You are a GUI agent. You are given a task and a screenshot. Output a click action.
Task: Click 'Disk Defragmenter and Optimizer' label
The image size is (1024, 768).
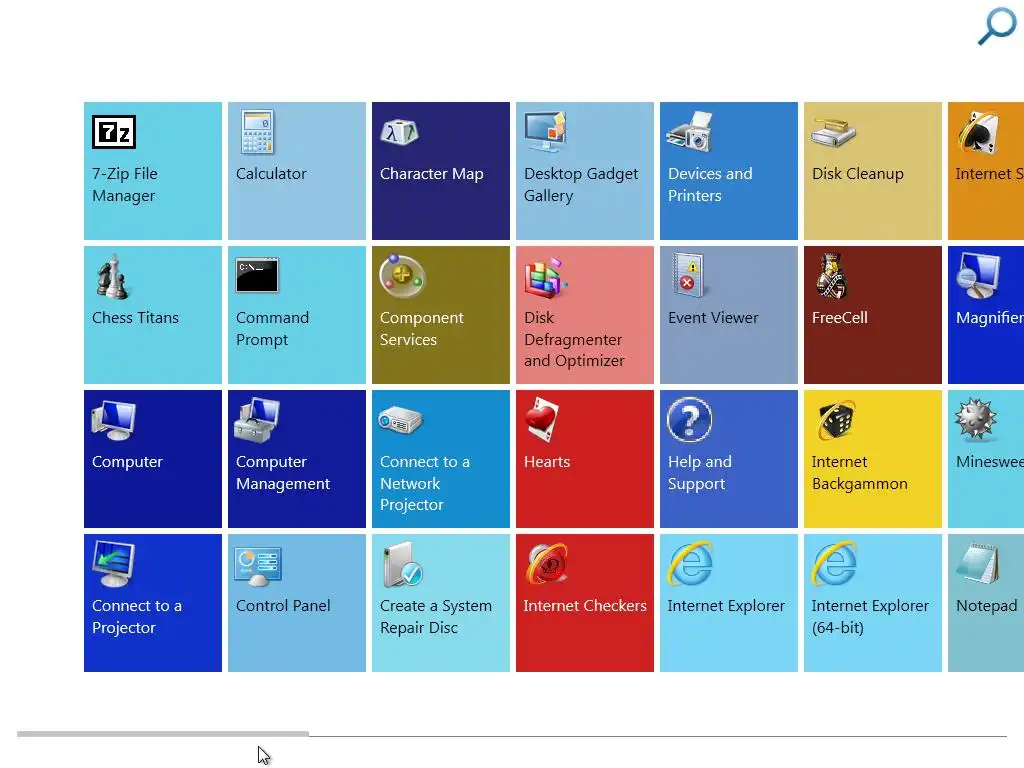[x=574, y=339]
